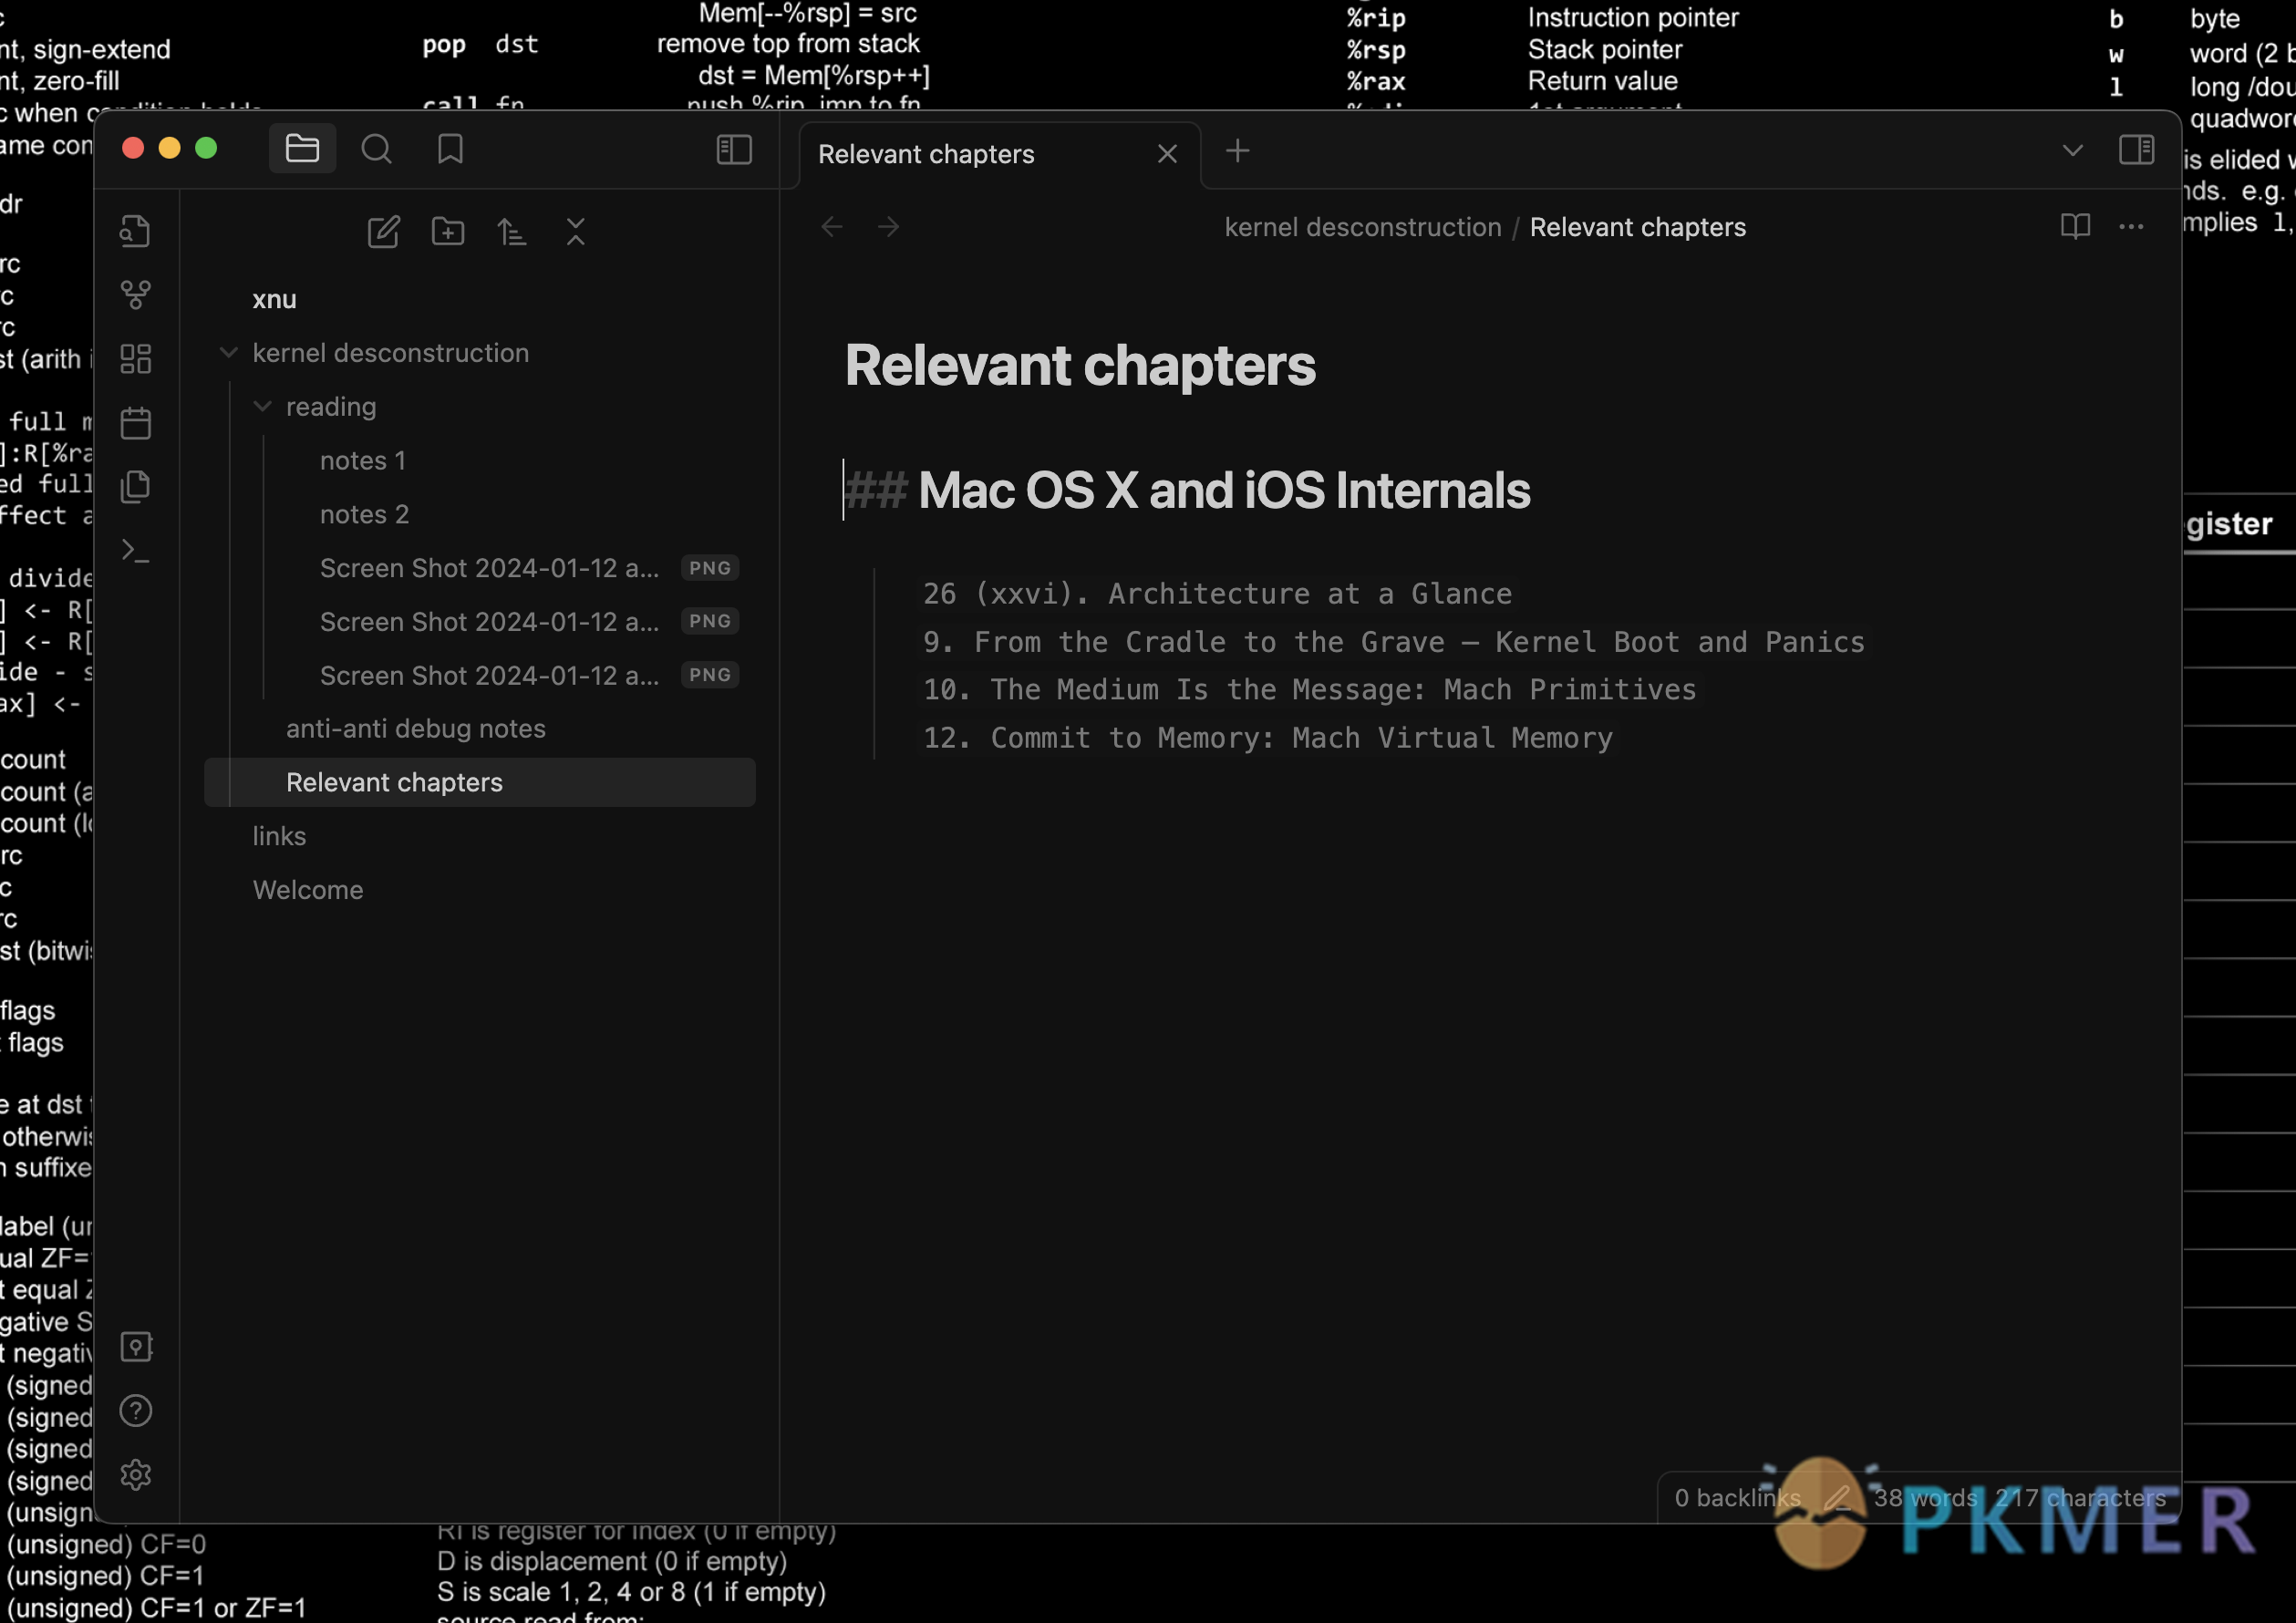Collapse the kernel desconstruction folder
Image resolution: width=2296 pixels, height=1623 pixels.
coord(228,351)
